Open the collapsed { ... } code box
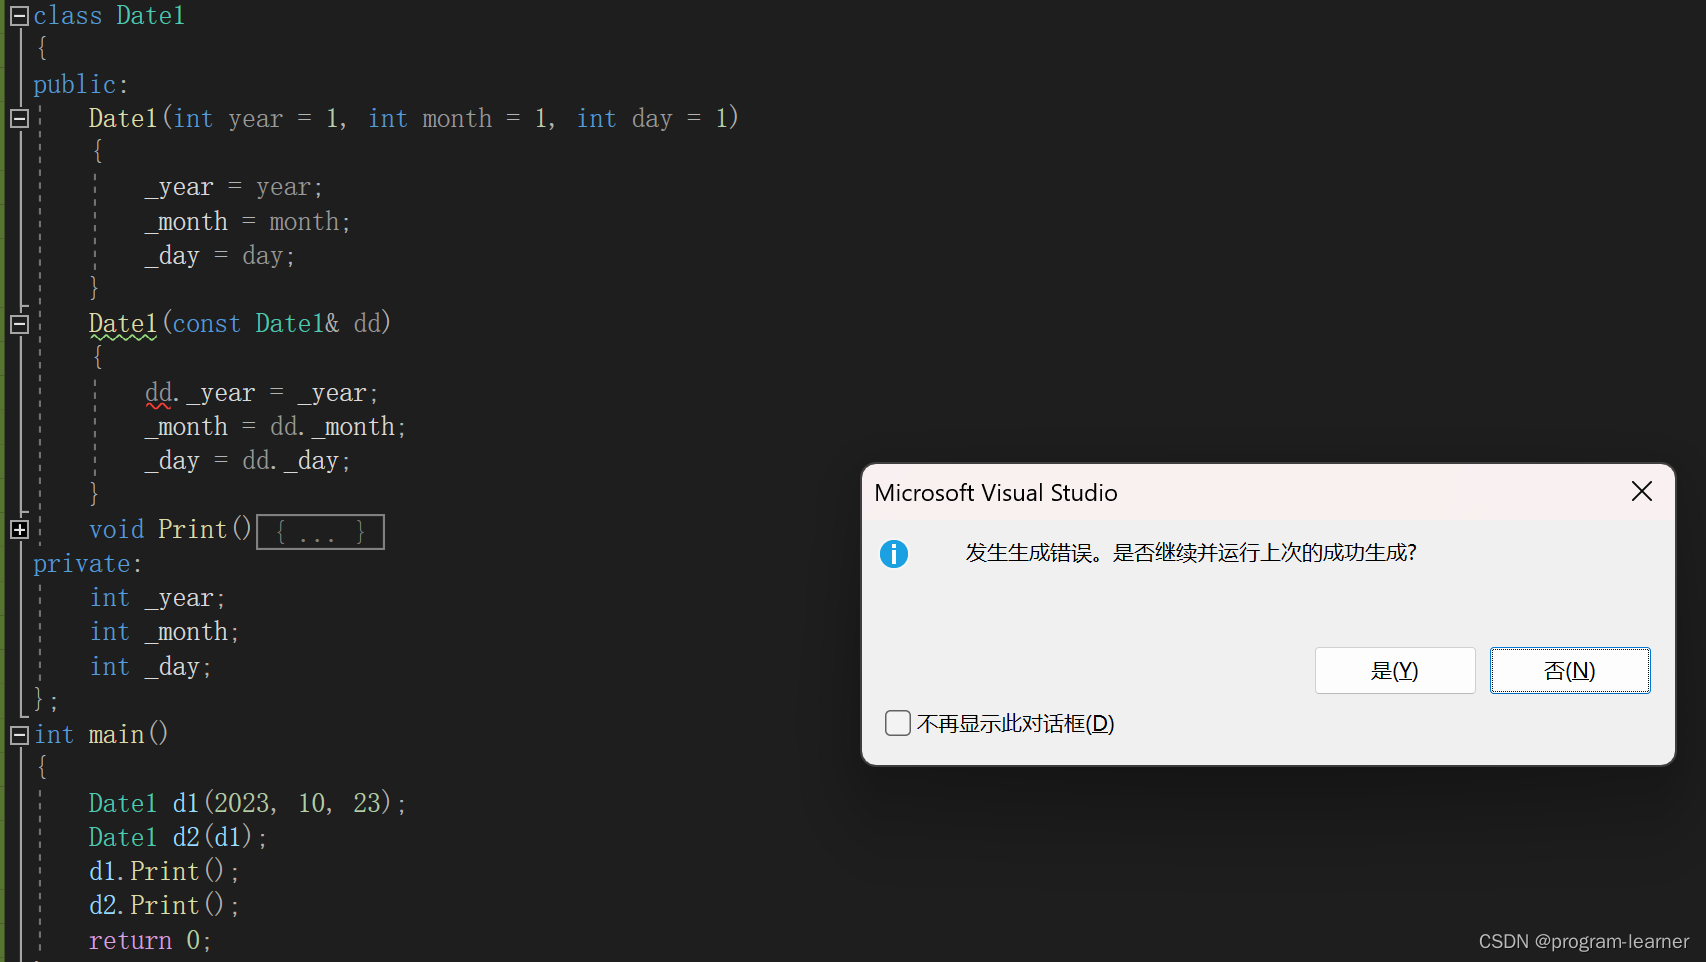This screenshot has width=1706, height=962. [x=320, y=531]
